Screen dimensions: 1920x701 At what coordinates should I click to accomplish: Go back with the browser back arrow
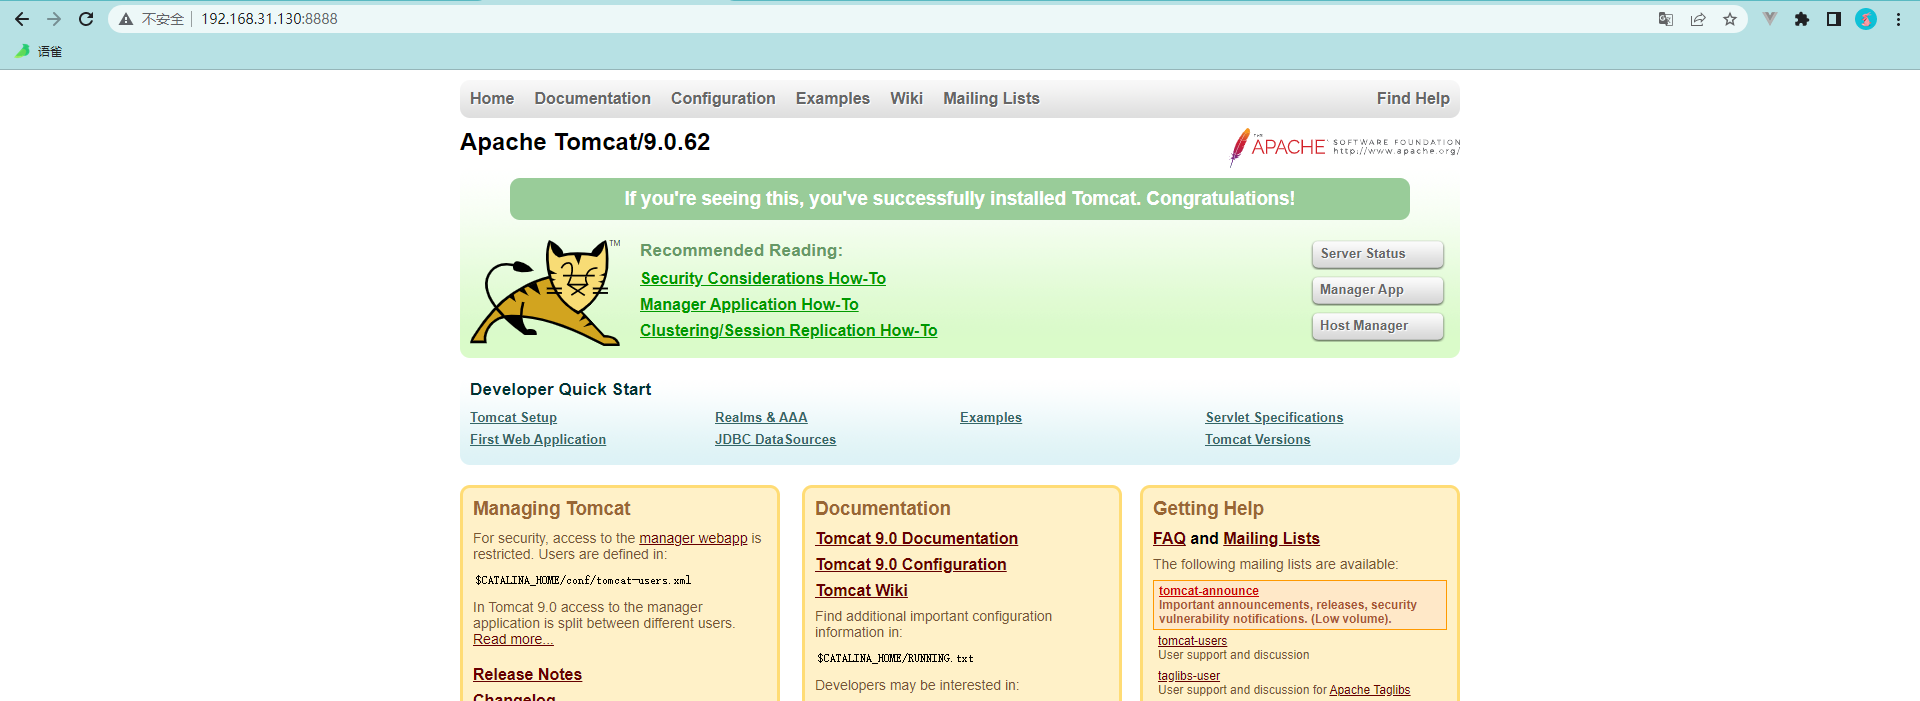click(22, 19)
